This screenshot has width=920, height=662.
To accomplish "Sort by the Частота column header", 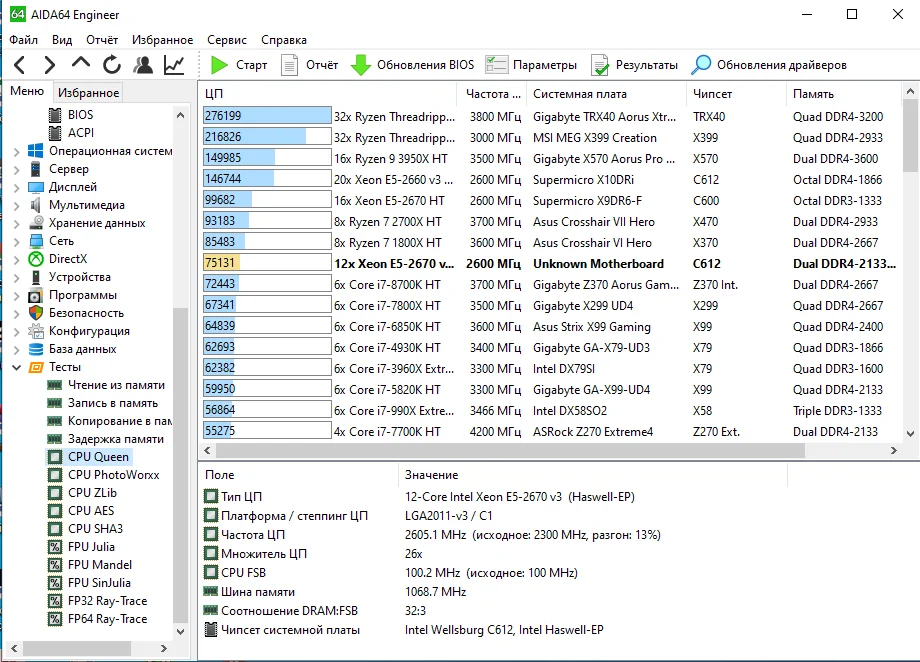I will pos(492,94).
